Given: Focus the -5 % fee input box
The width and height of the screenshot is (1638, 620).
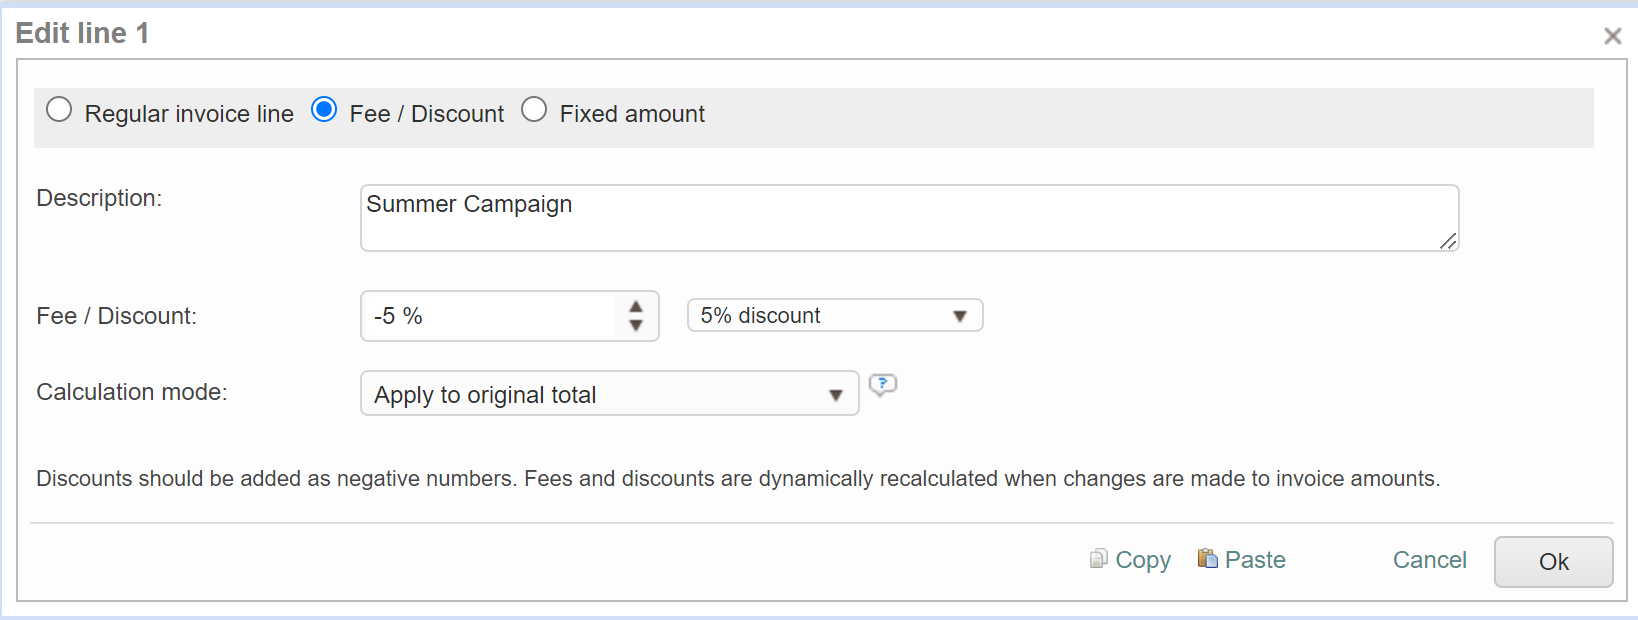Looking at the screenshot, I should pyautogui.click(x=490, y=317).
